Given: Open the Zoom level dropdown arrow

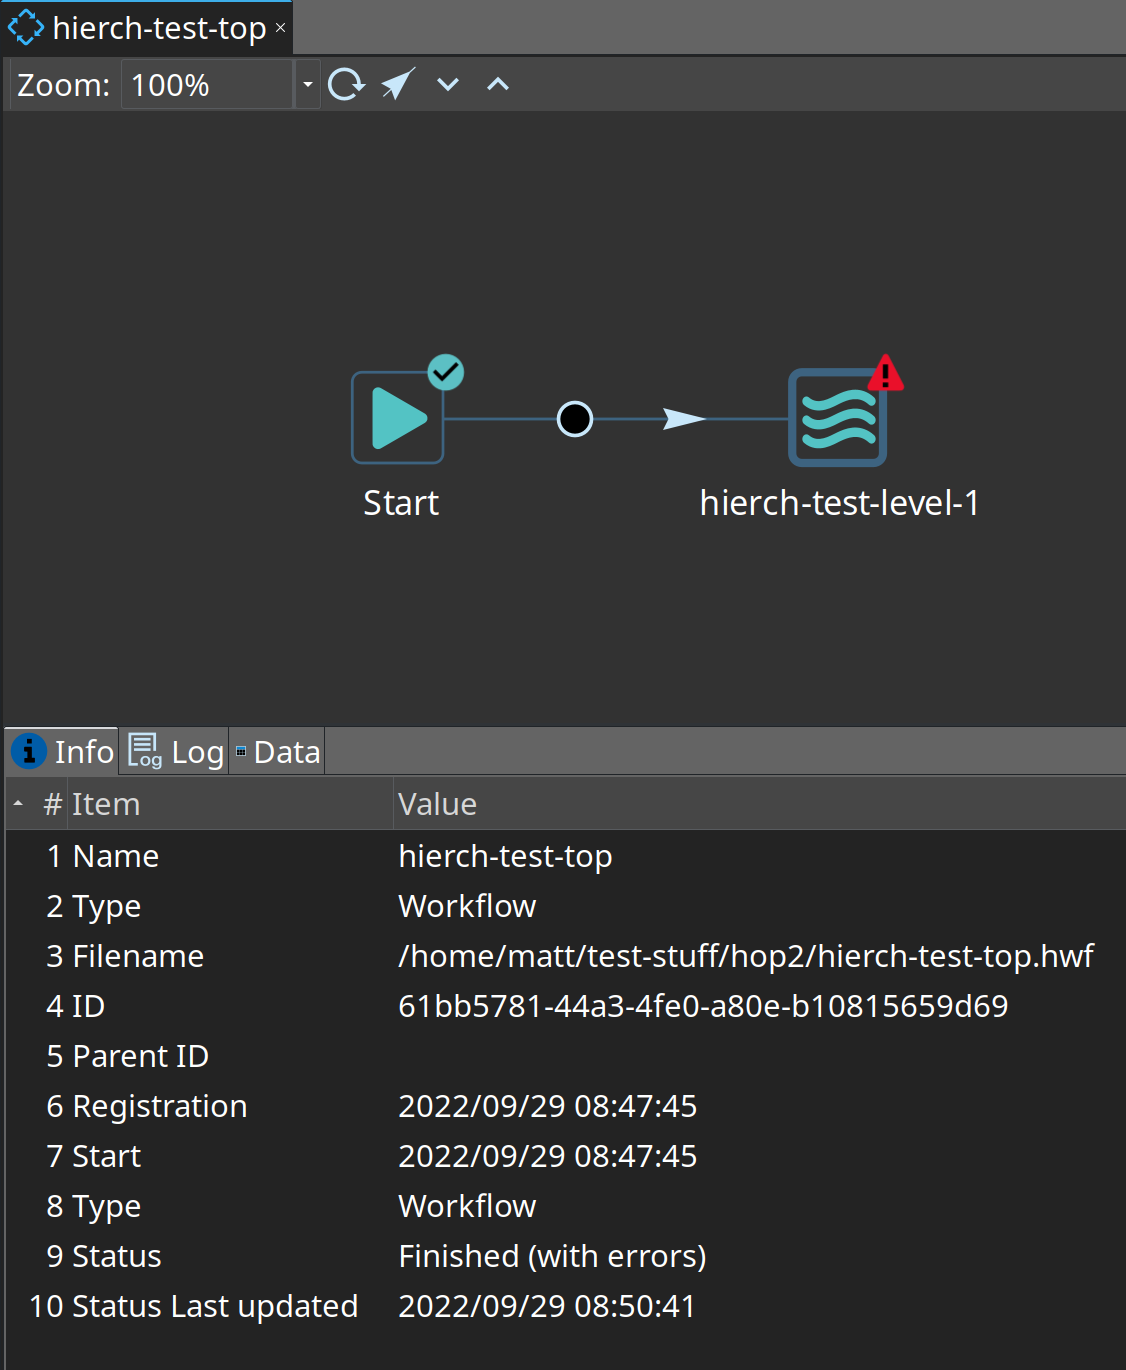Looking at the screenshot, I should coord(308,85).
